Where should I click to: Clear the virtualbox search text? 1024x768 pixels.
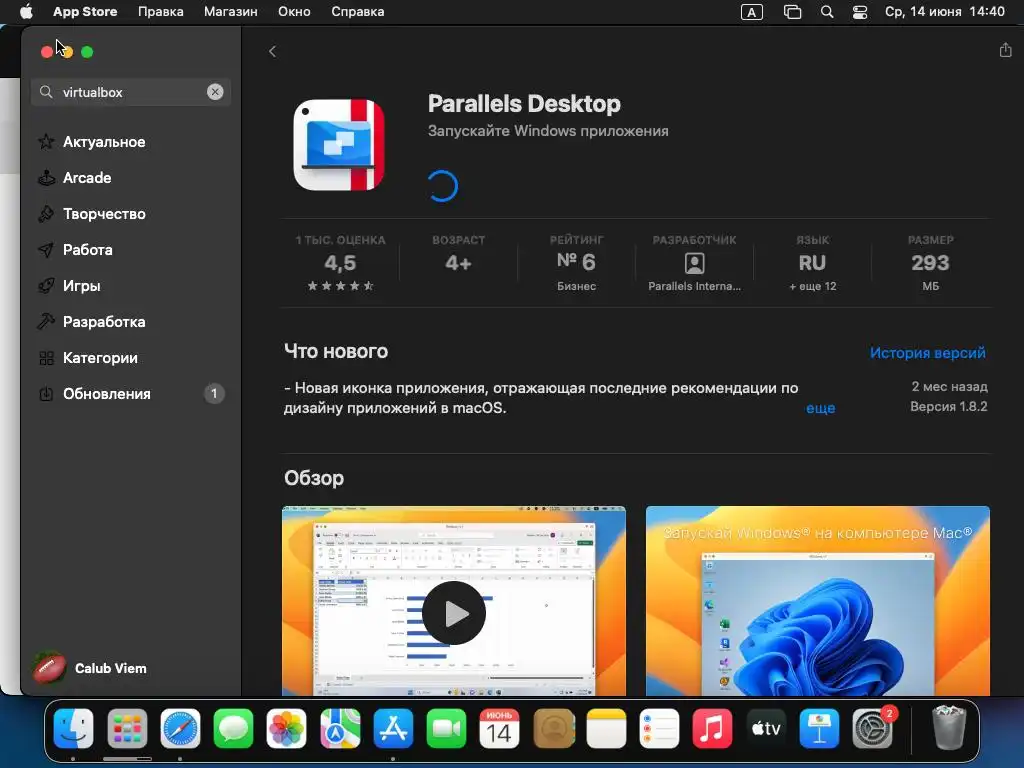215,92
